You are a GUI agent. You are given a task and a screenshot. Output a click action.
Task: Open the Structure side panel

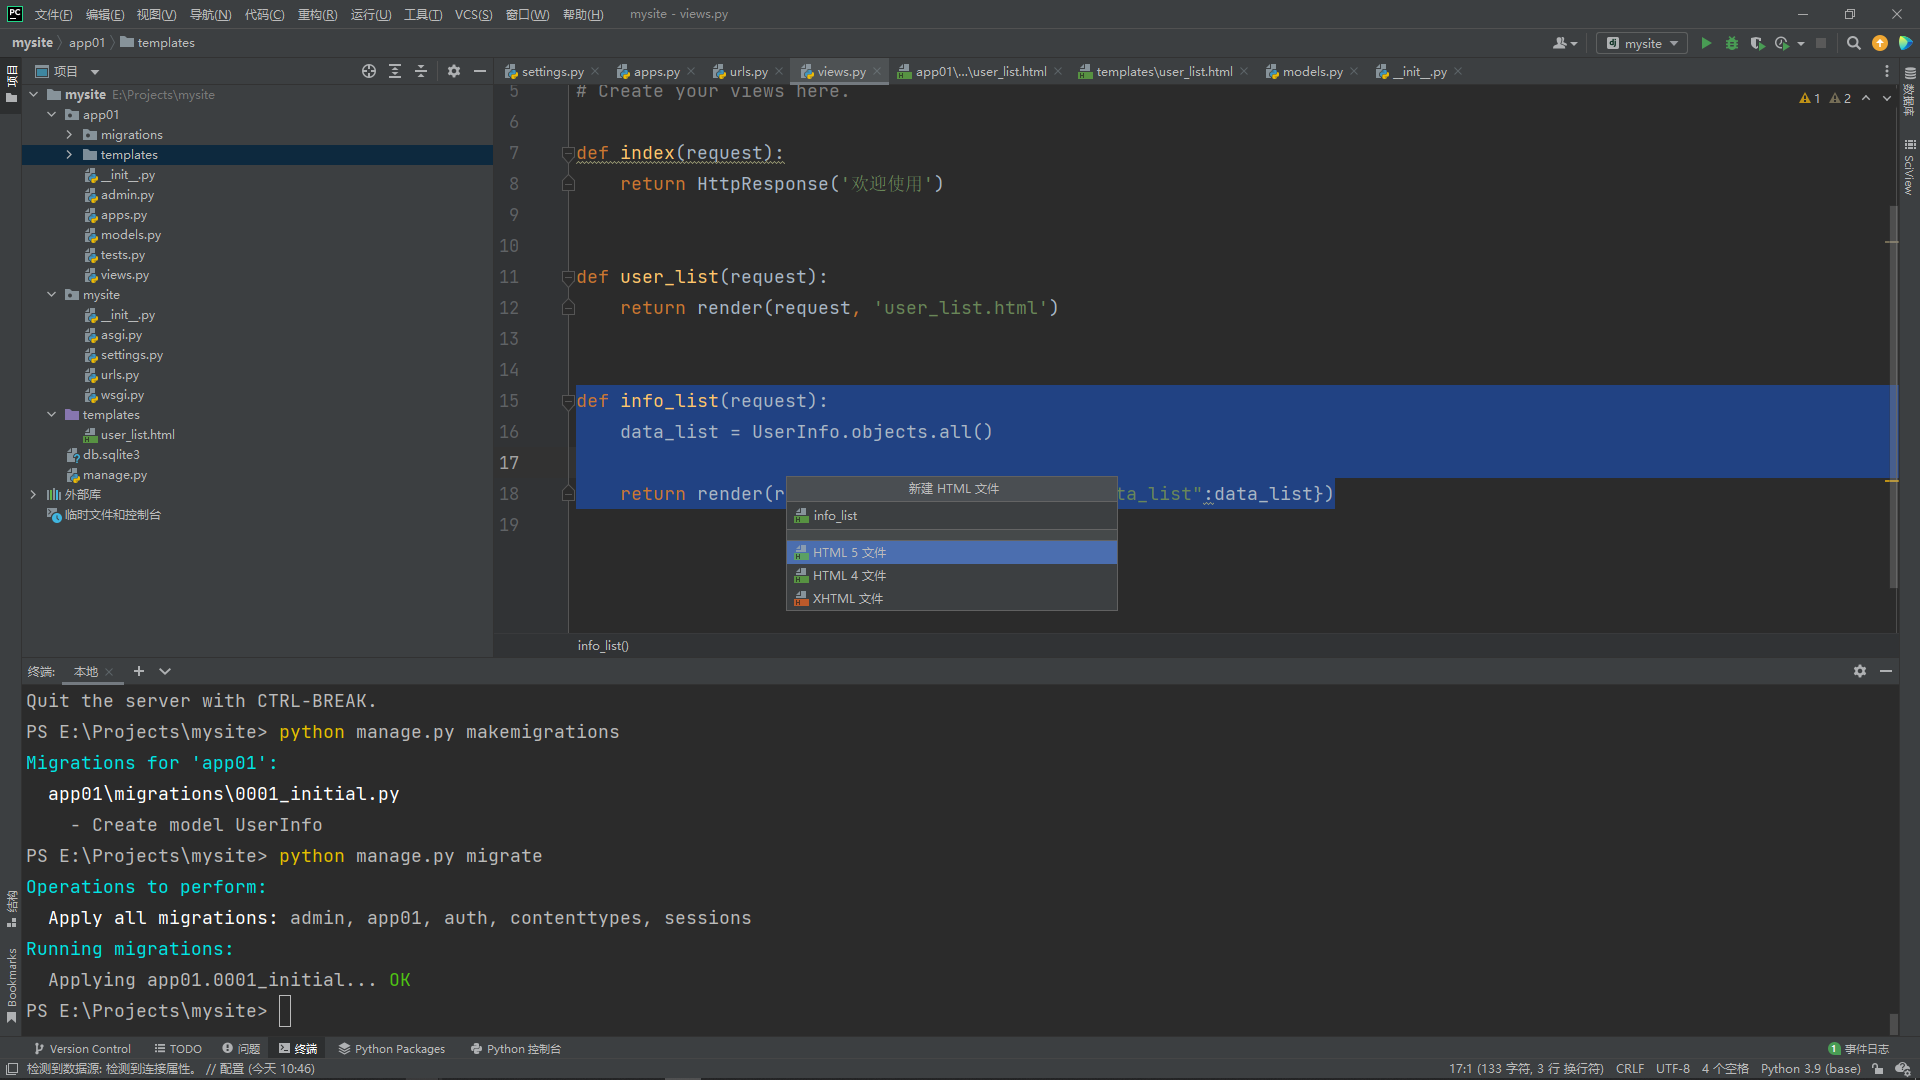tap(11, 909)
